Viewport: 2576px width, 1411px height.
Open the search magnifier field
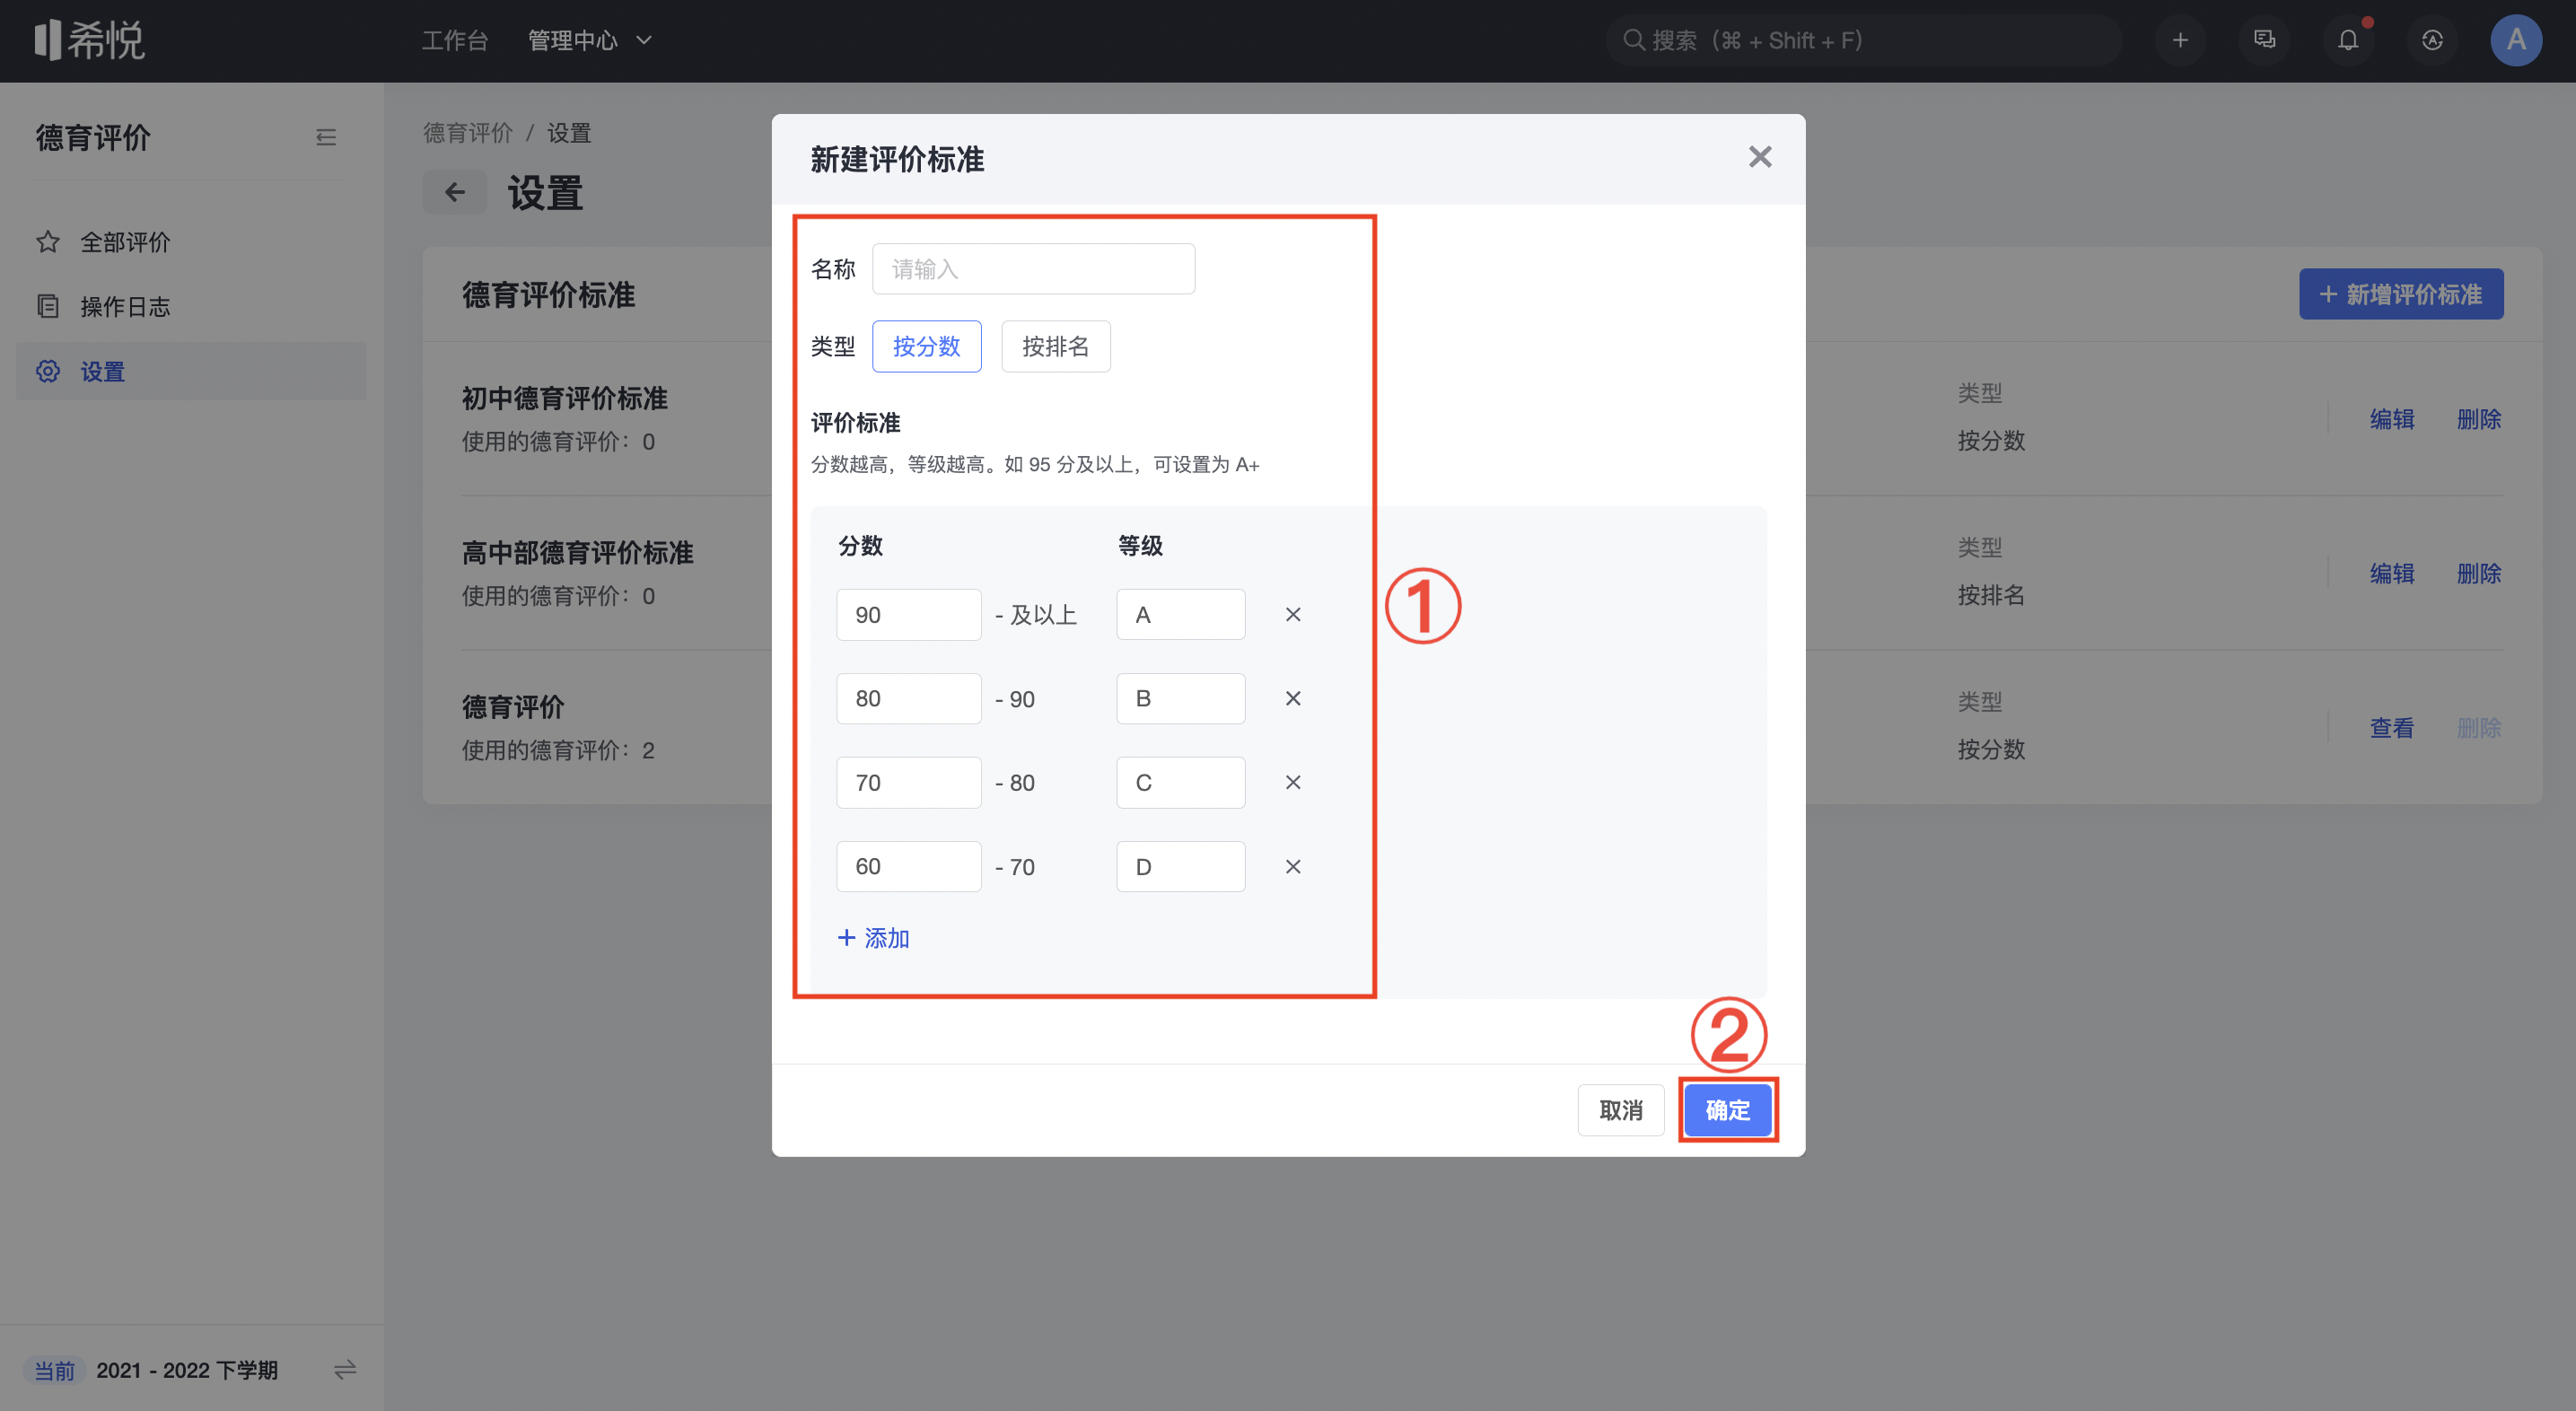pyautogui.click(x=1863, y=40)
